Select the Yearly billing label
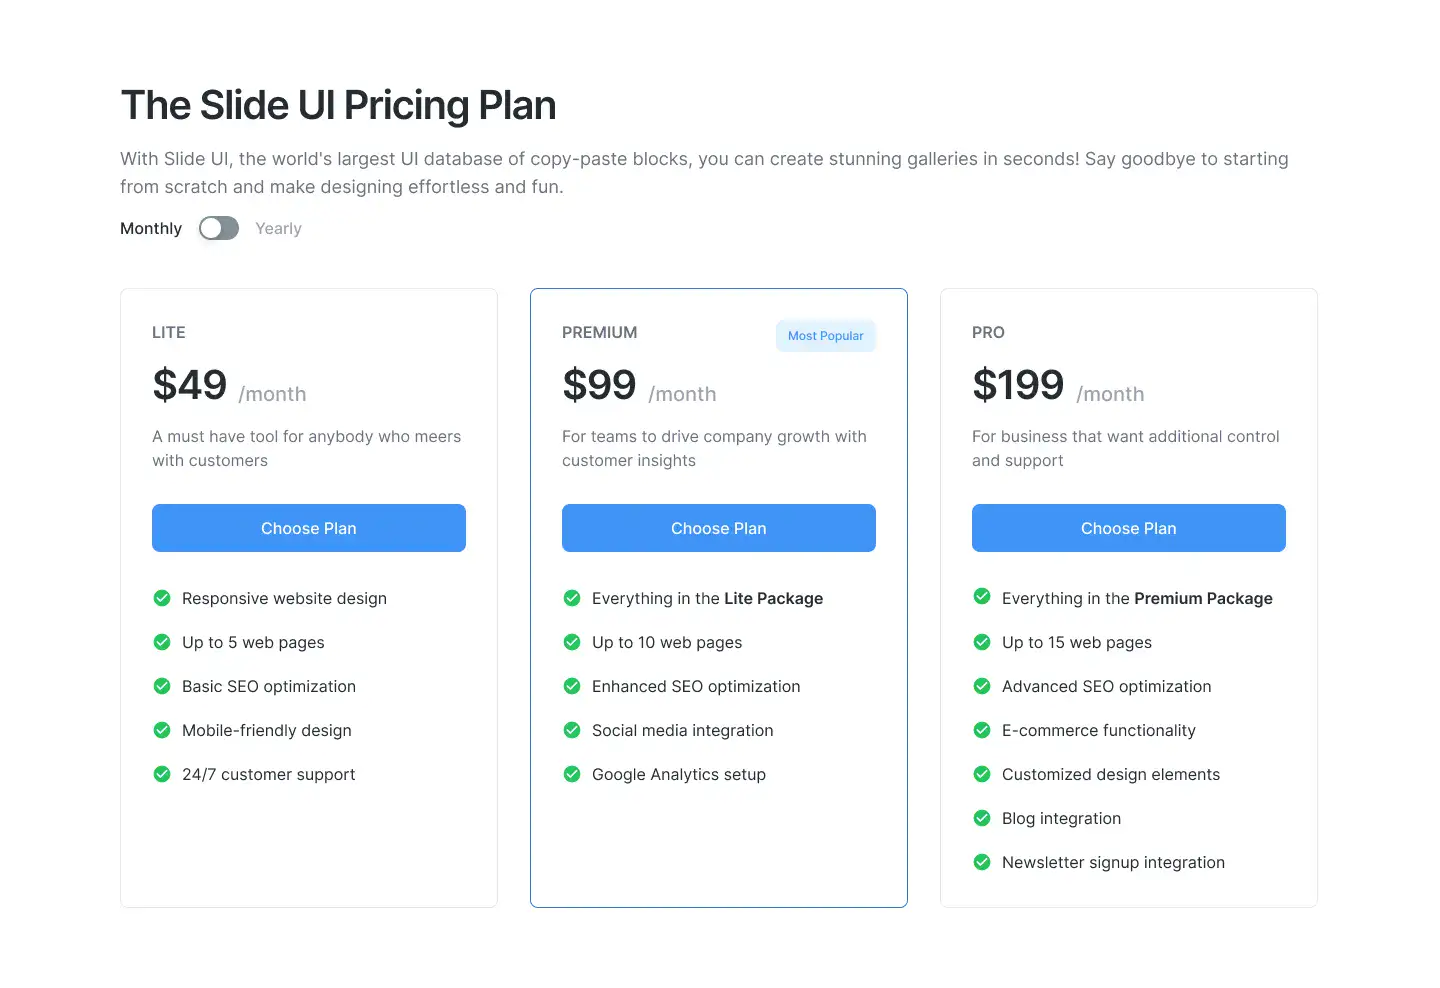This screenshot has width=1440, height=988. (278, 228)
